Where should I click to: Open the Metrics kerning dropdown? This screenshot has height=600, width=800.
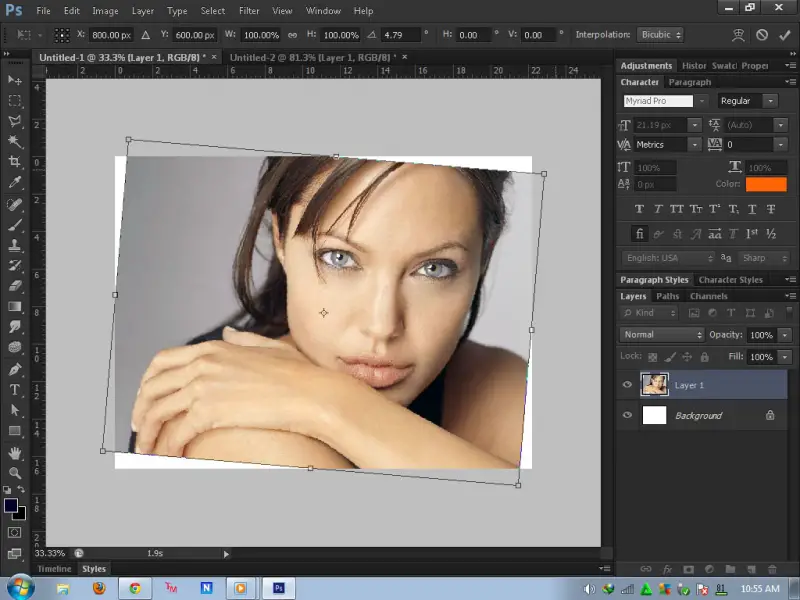pyautogui.click(x=694, y=145)
